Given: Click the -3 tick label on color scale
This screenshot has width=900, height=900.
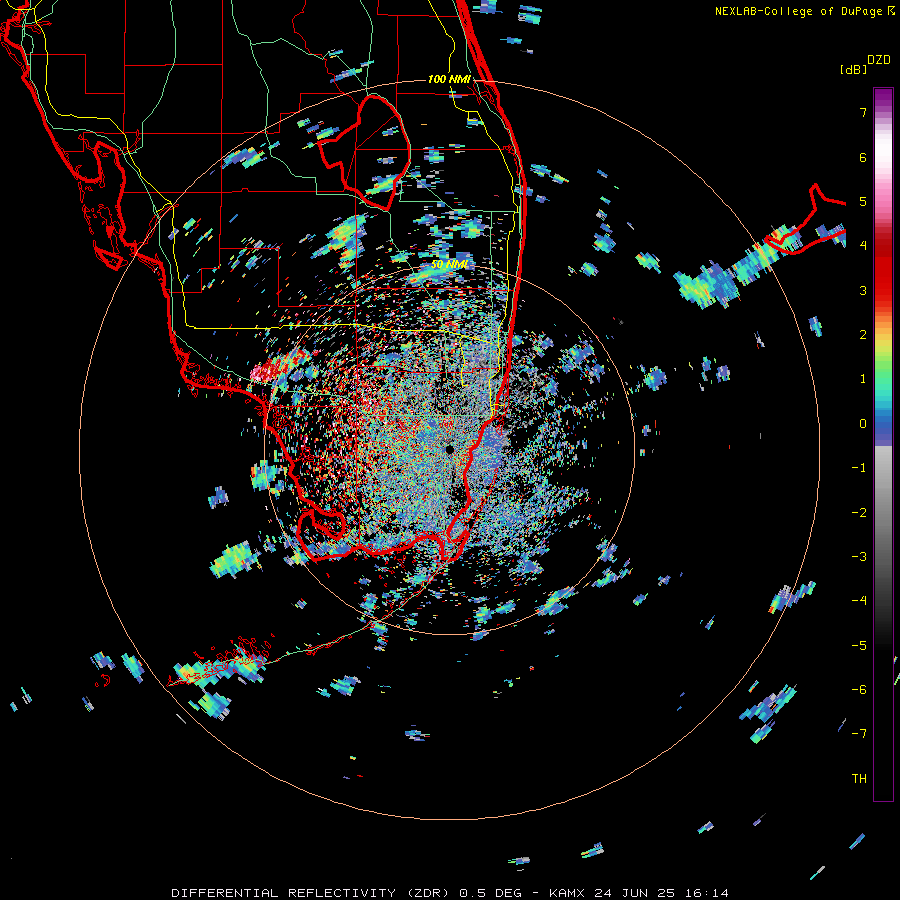Looking at the screenshot, I should pyautogui.click(x=859, y=557).
